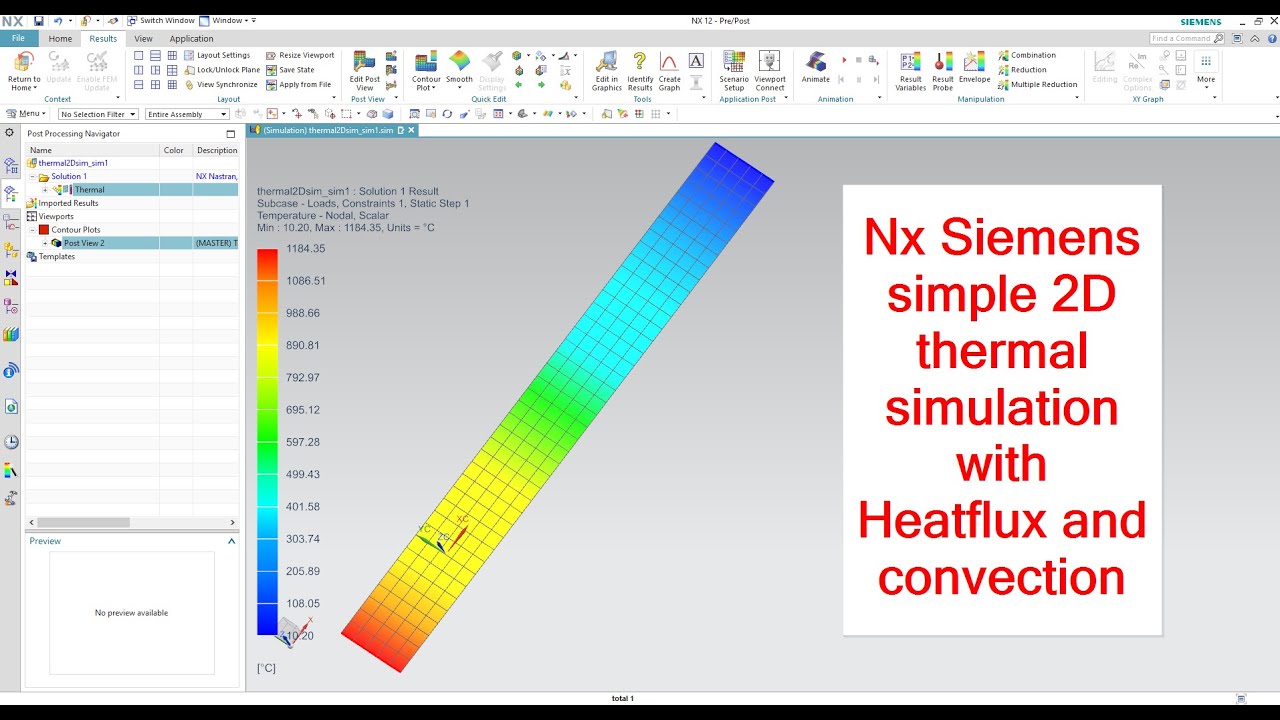Viewport: 1280px width, 720px height.
Task: Click the Viewport Connect icon
Action: point(769,62)
